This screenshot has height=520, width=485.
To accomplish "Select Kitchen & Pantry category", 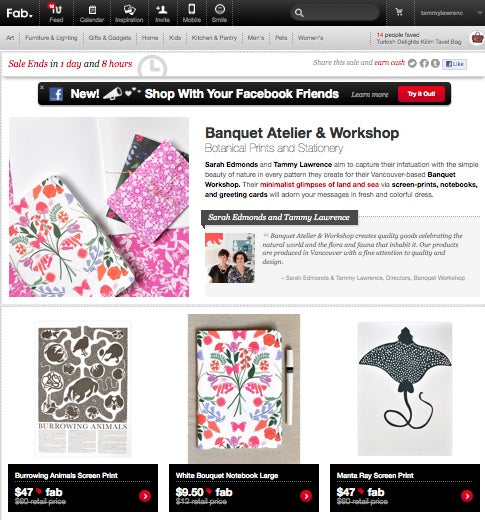I will click(214, 38).
